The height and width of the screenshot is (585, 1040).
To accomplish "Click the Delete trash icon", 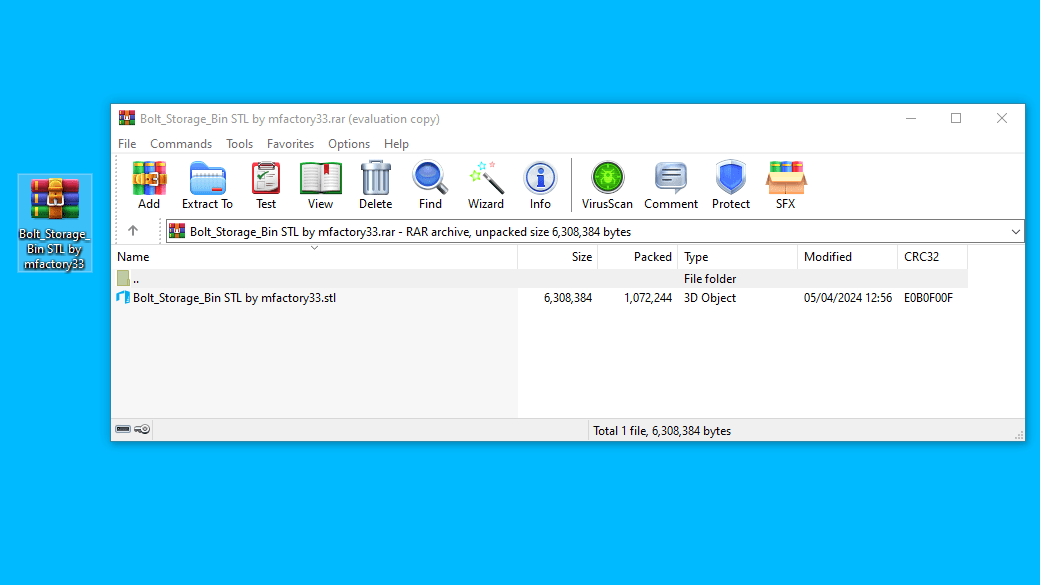I will [x=375, y=185].
